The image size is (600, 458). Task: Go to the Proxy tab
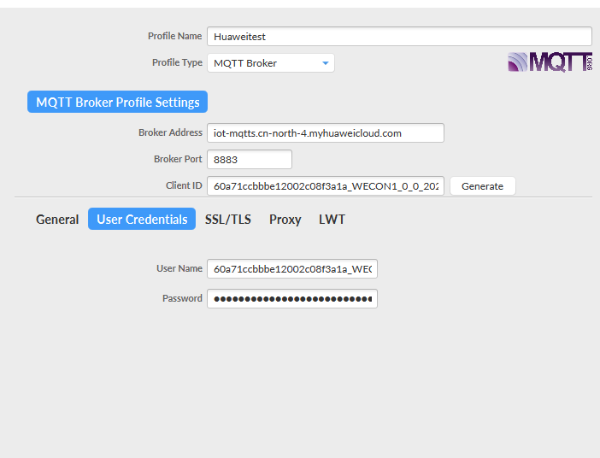coord(285,219)
